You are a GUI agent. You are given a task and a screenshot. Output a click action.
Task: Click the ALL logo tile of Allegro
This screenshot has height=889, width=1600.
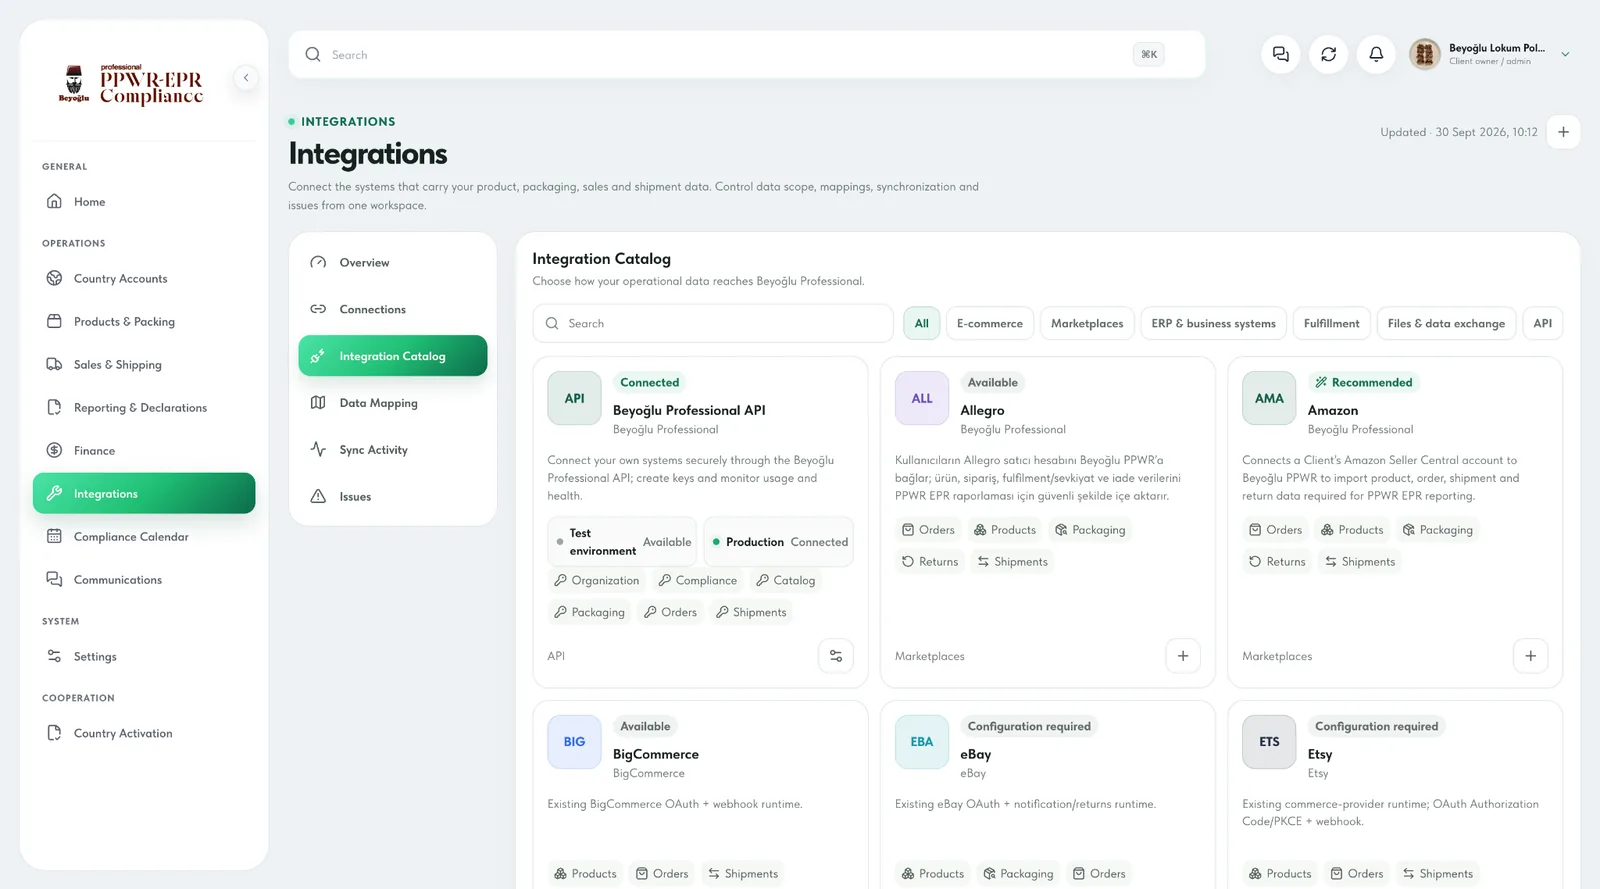point(922,398)
